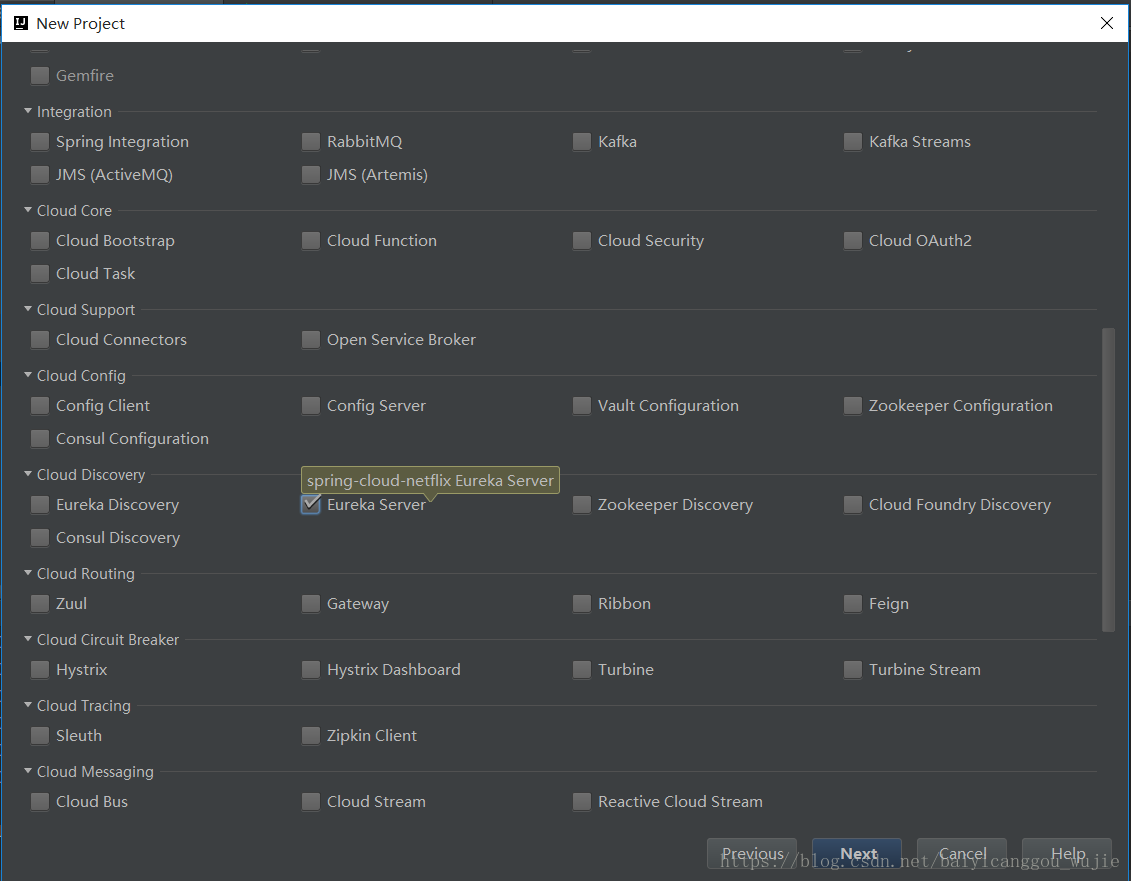Enable Cloud Function dependency

[311, 240]
